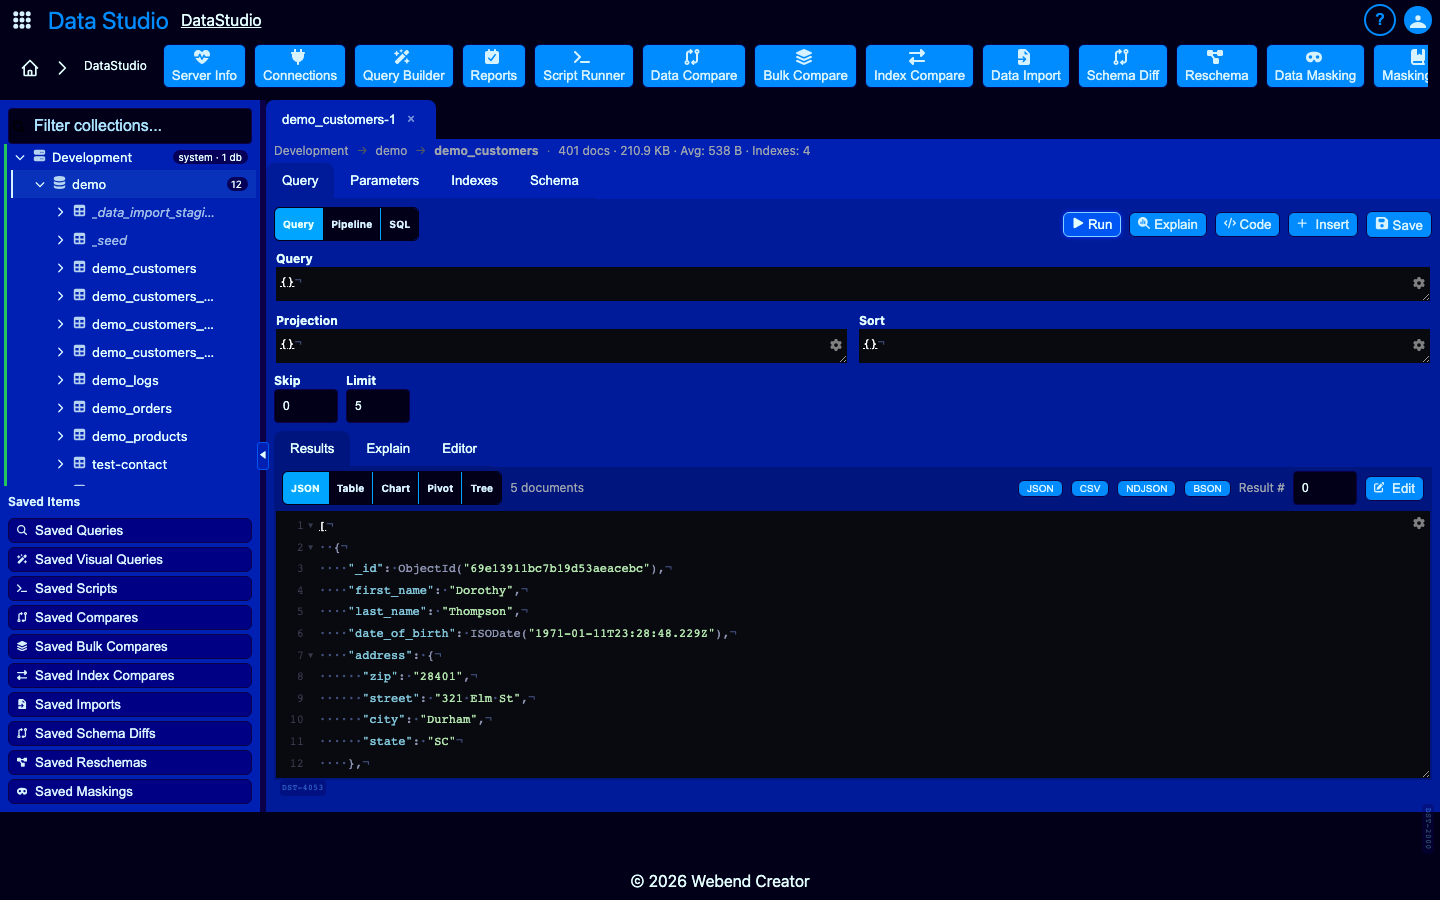
Task: Expand the test-contact collection
Action: (x=60, y=464)
